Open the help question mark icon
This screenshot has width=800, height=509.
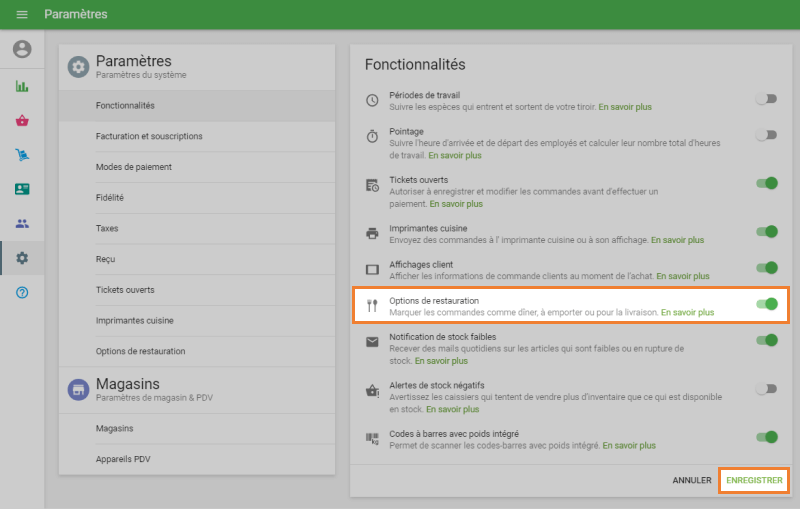(22, 292)
